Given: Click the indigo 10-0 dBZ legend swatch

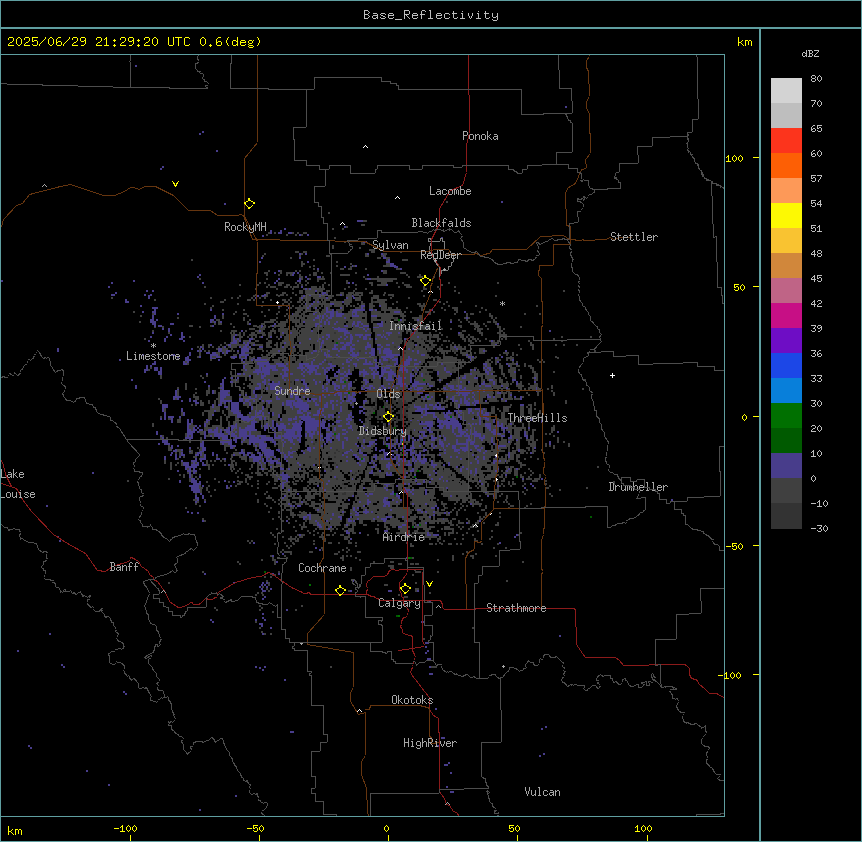Looking at the screenshot, I should [x=786, y=466].
